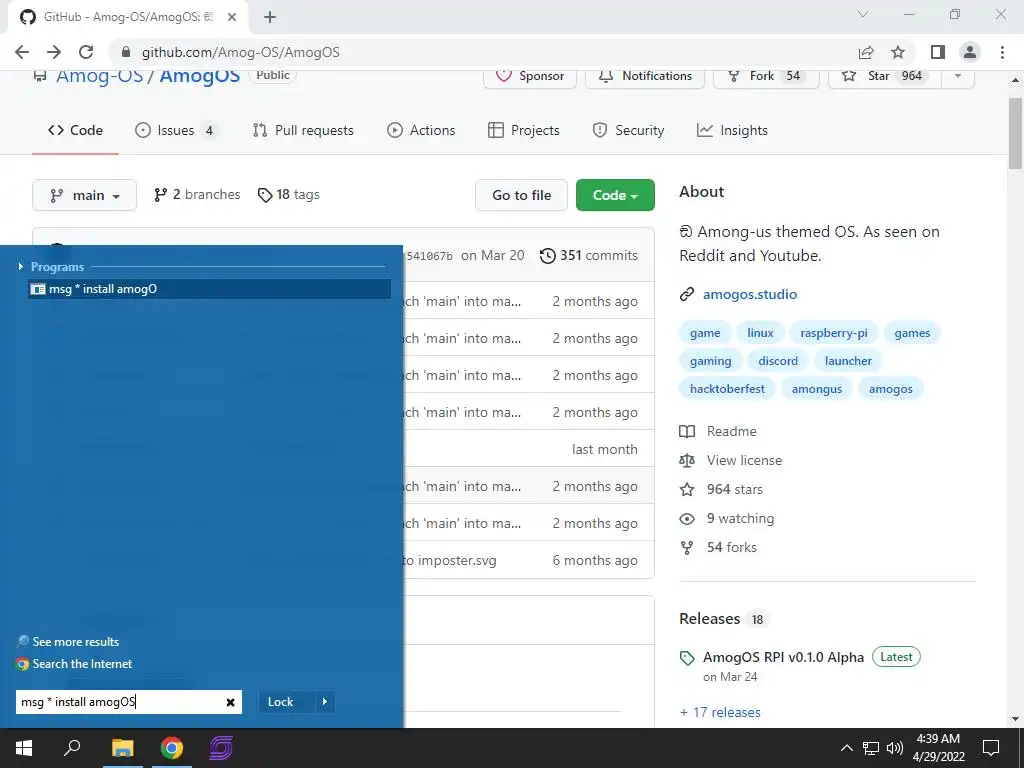Open the Security tab

[x=628, y=131]
